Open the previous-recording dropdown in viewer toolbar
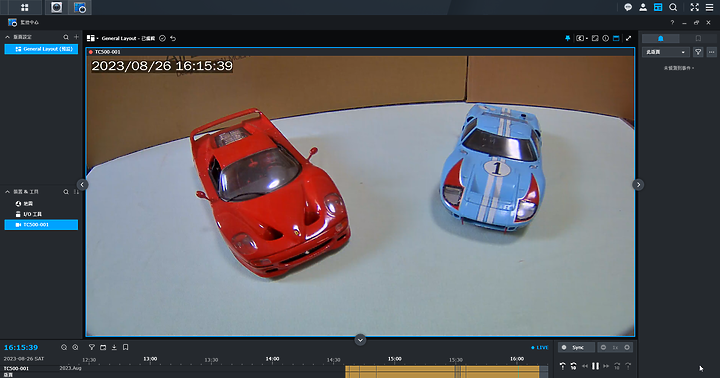 click(581, 39)
